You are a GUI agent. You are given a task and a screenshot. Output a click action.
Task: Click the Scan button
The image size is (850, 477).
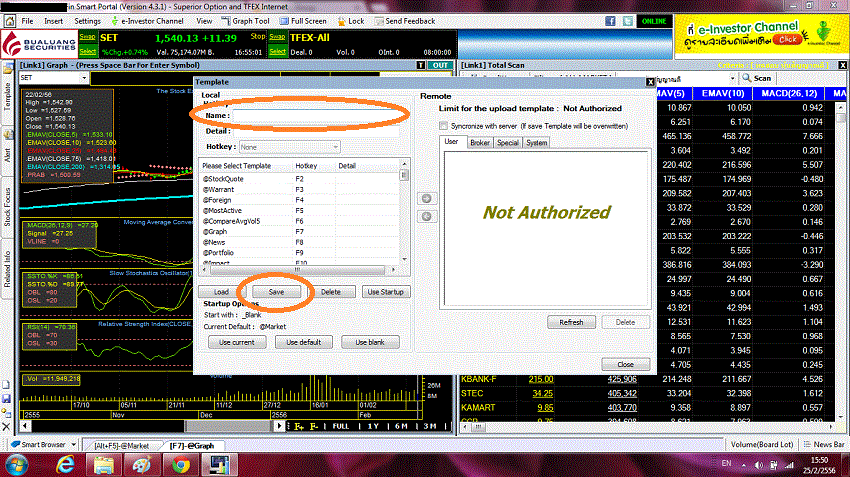click(x=757, y=79)
